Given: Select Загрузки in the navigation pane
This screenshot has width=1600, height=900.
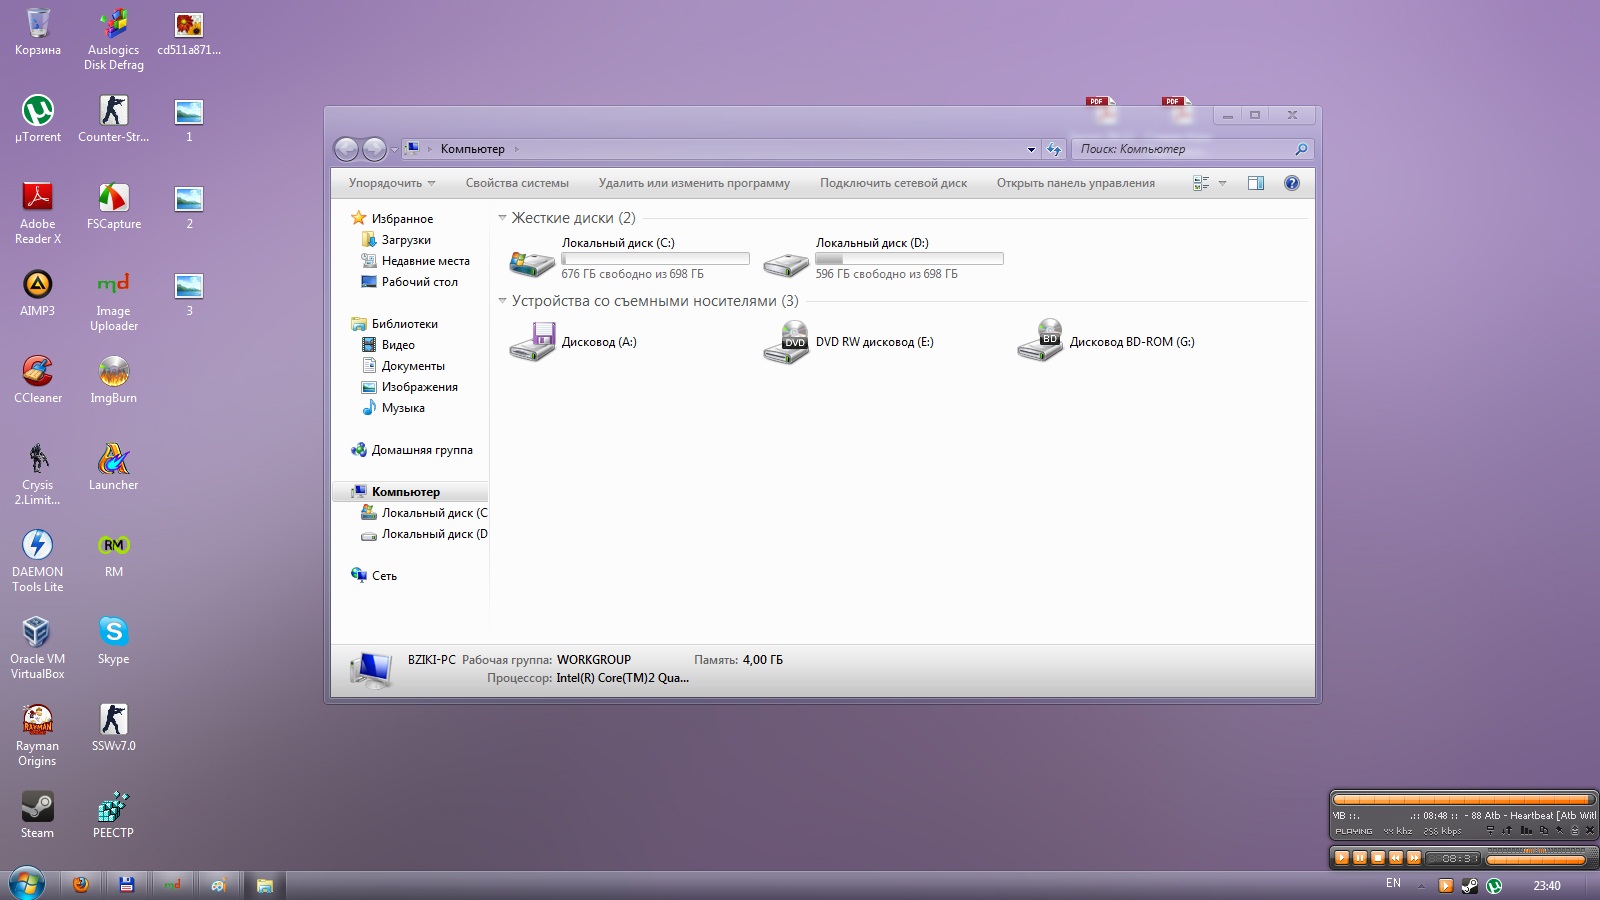Looking at the screenshot, I should tap(406, 240).
